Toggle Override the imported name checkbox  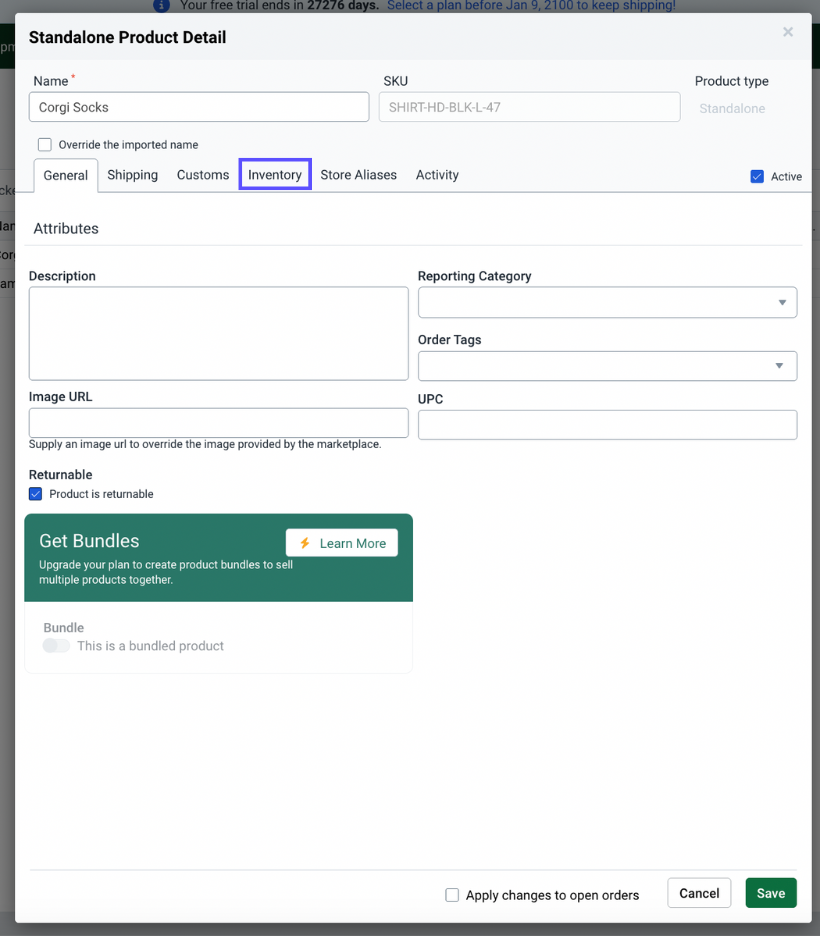tap(45, 144)
